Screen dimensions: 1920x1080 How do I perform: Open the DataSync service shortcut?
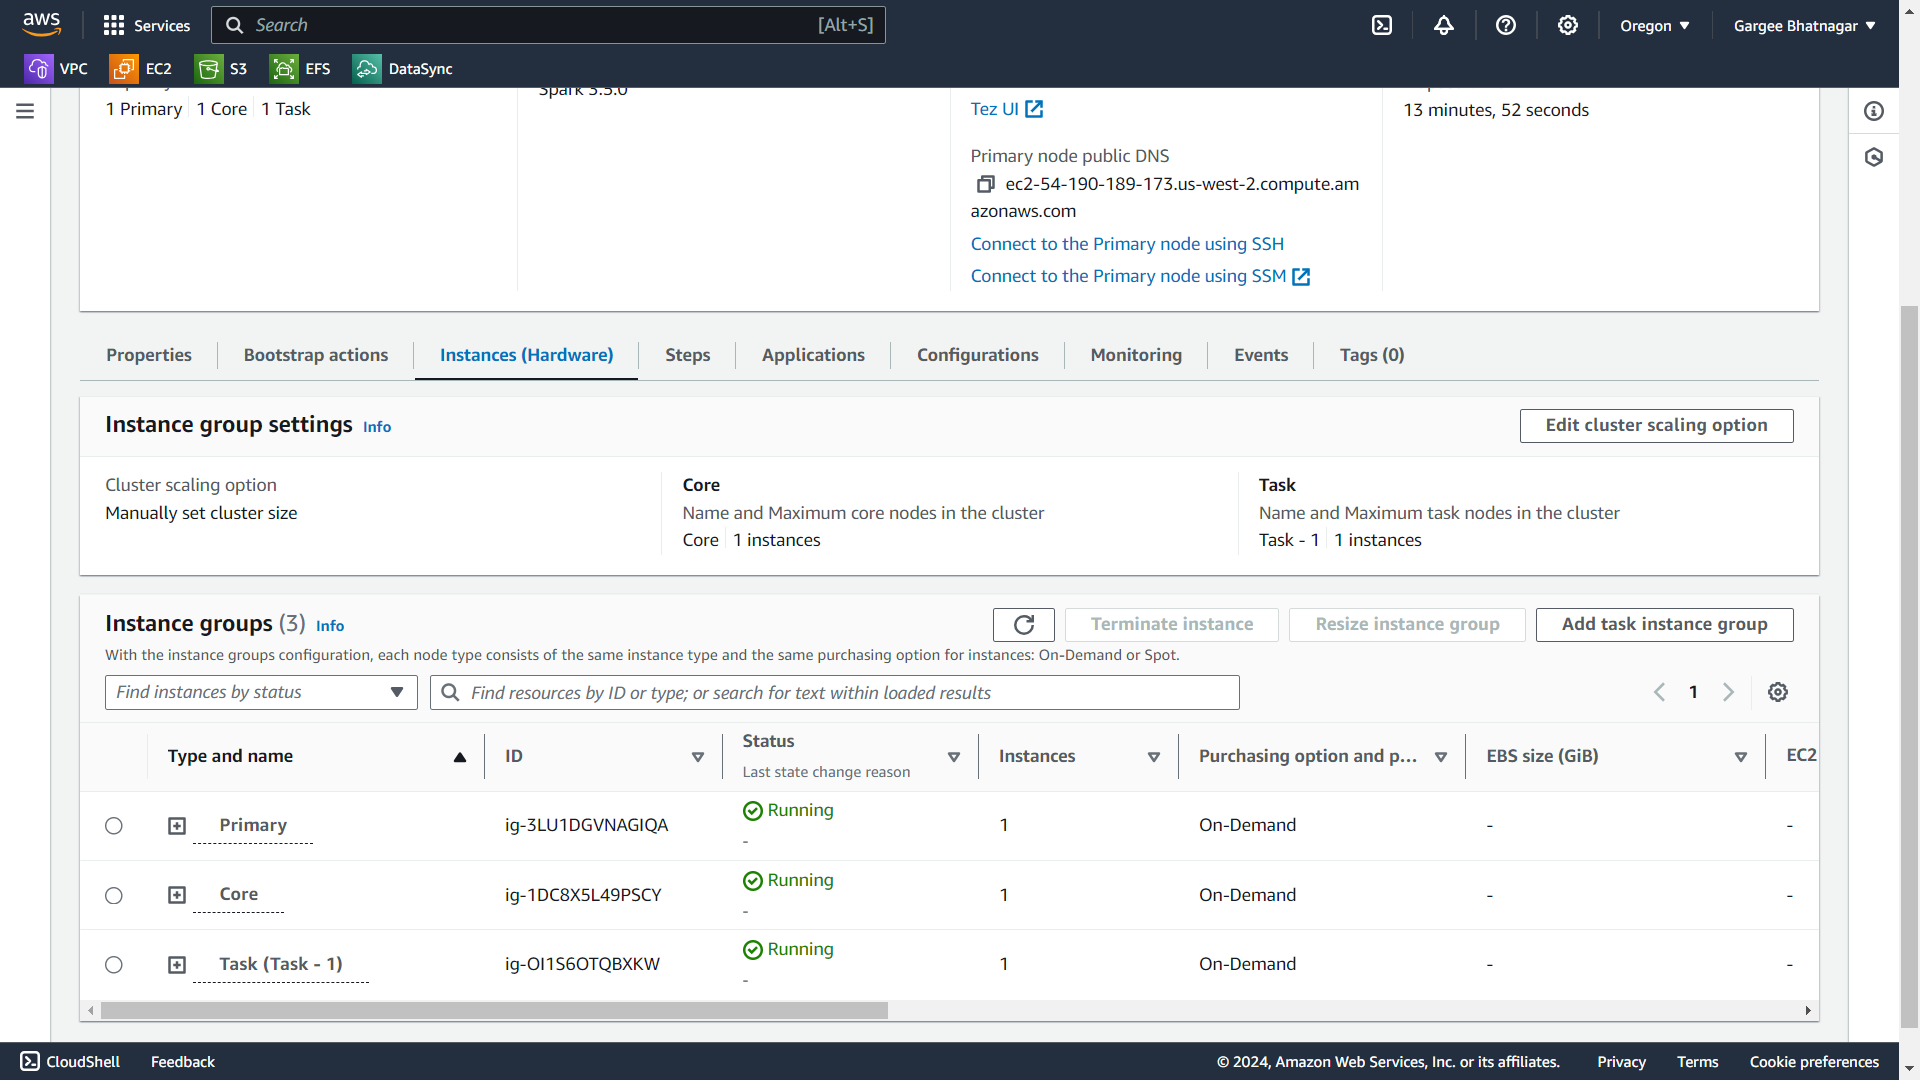point(403,69)
